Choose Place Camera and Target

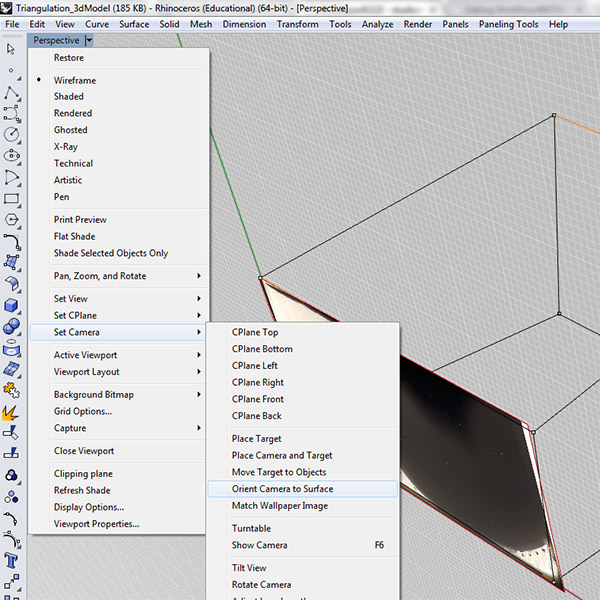282,455
